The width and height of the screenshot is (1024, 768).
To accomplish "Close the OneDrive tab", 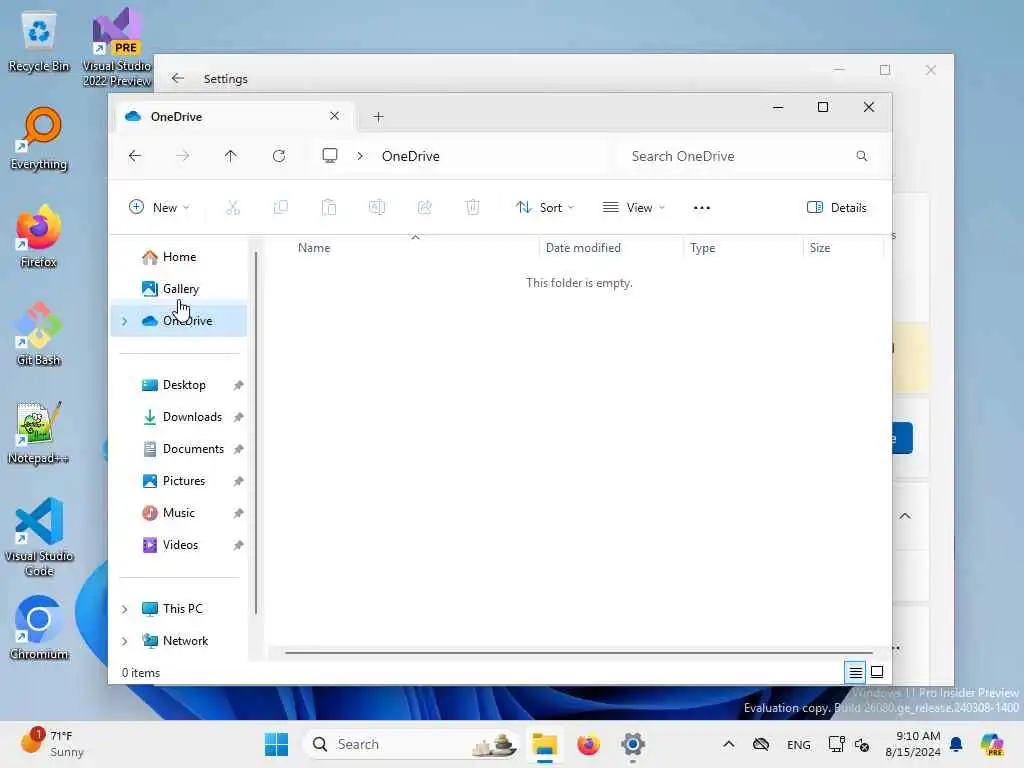I will pyautogui.click(x=334, y=116).
